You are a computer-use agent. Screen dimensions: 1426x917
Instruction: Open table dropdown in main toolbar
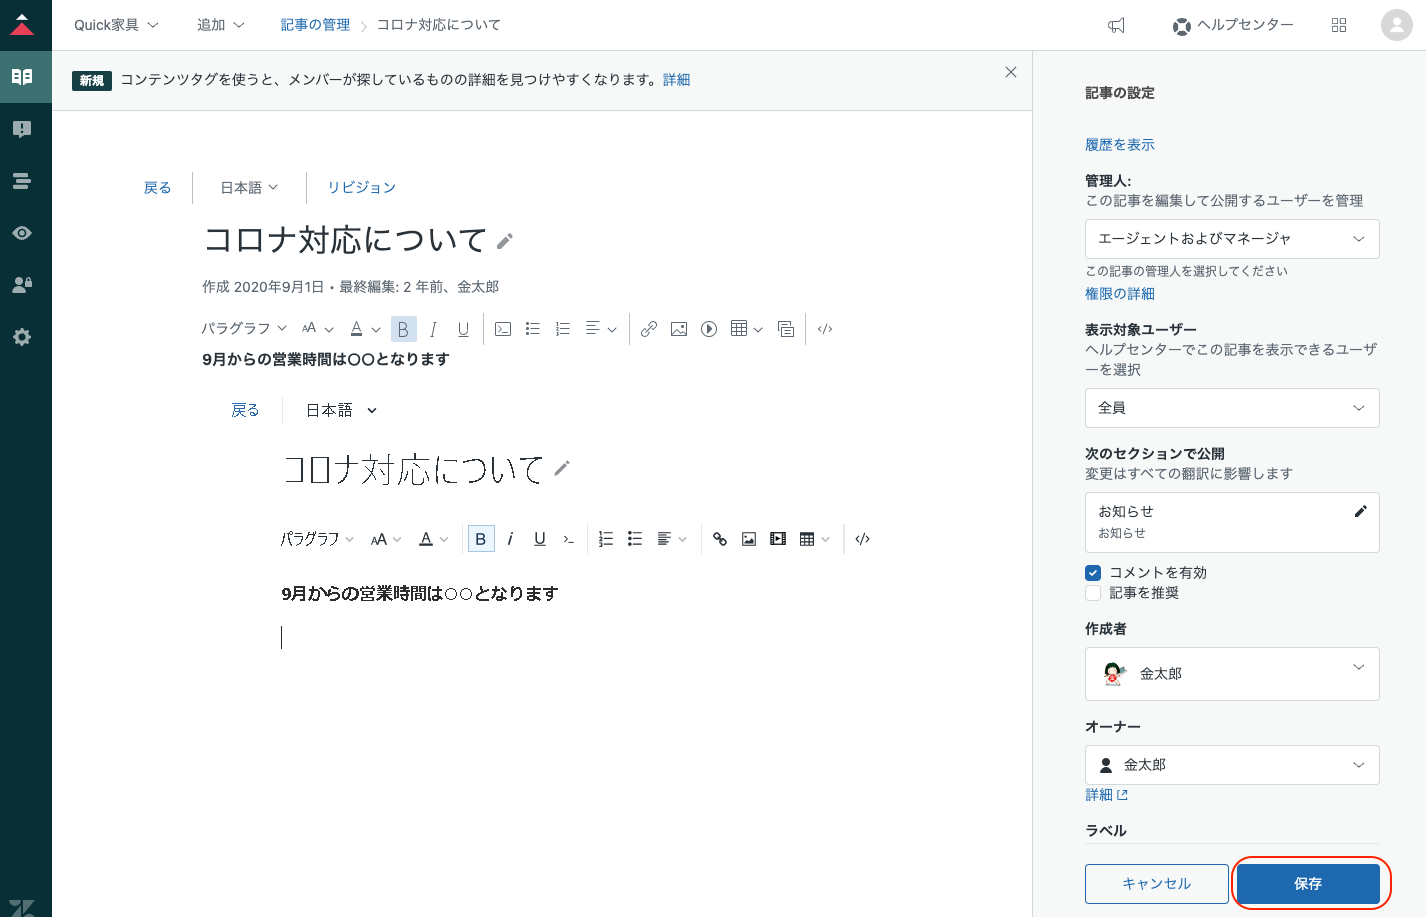[x=747, y=328]
